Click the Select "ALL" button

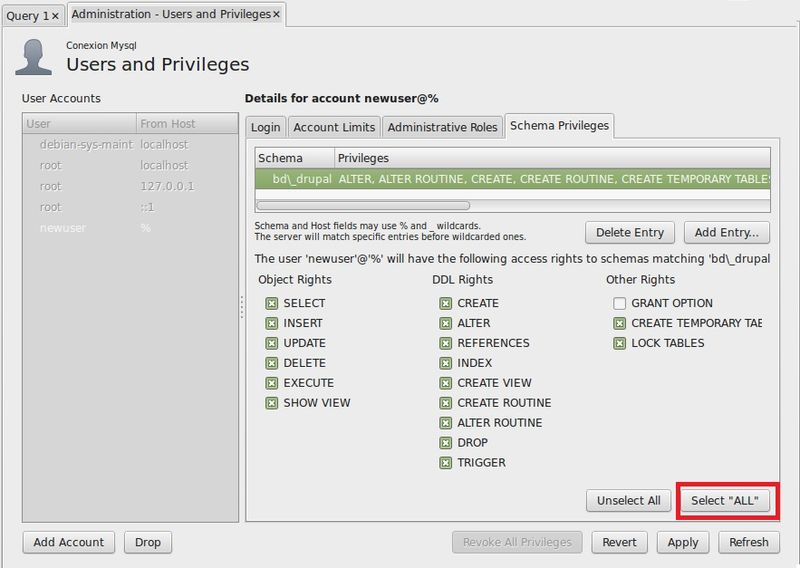click(724, 501)
